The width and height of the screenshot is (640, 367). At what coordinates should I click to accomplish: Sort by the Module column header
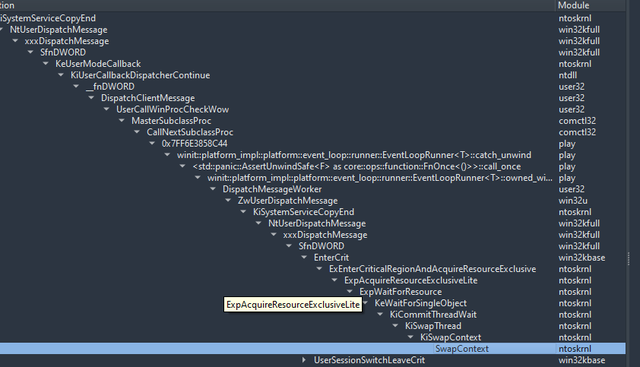coord(573,5)
